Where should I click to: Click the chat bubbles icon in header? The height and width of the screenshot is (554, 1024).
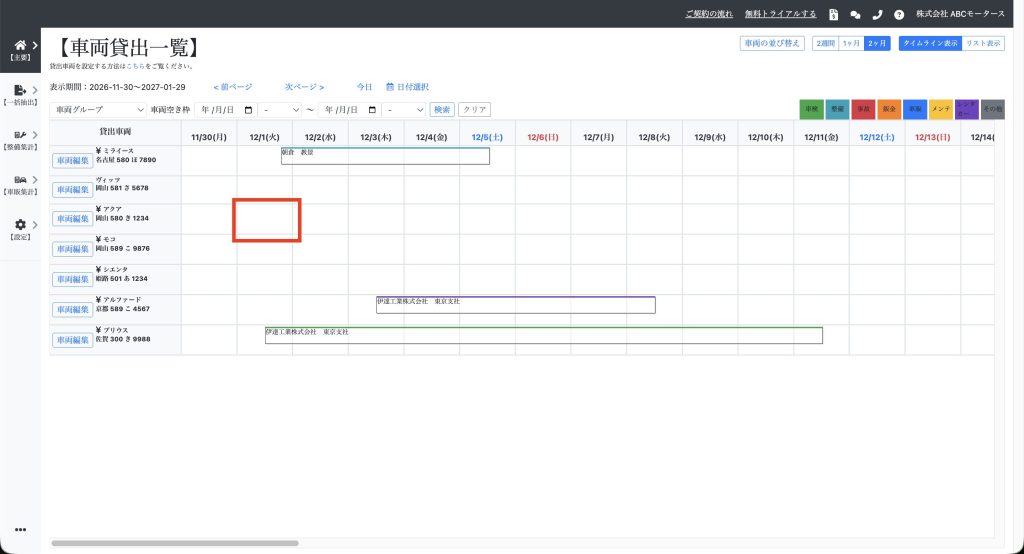pyautogui.click(x=855, y=14)
